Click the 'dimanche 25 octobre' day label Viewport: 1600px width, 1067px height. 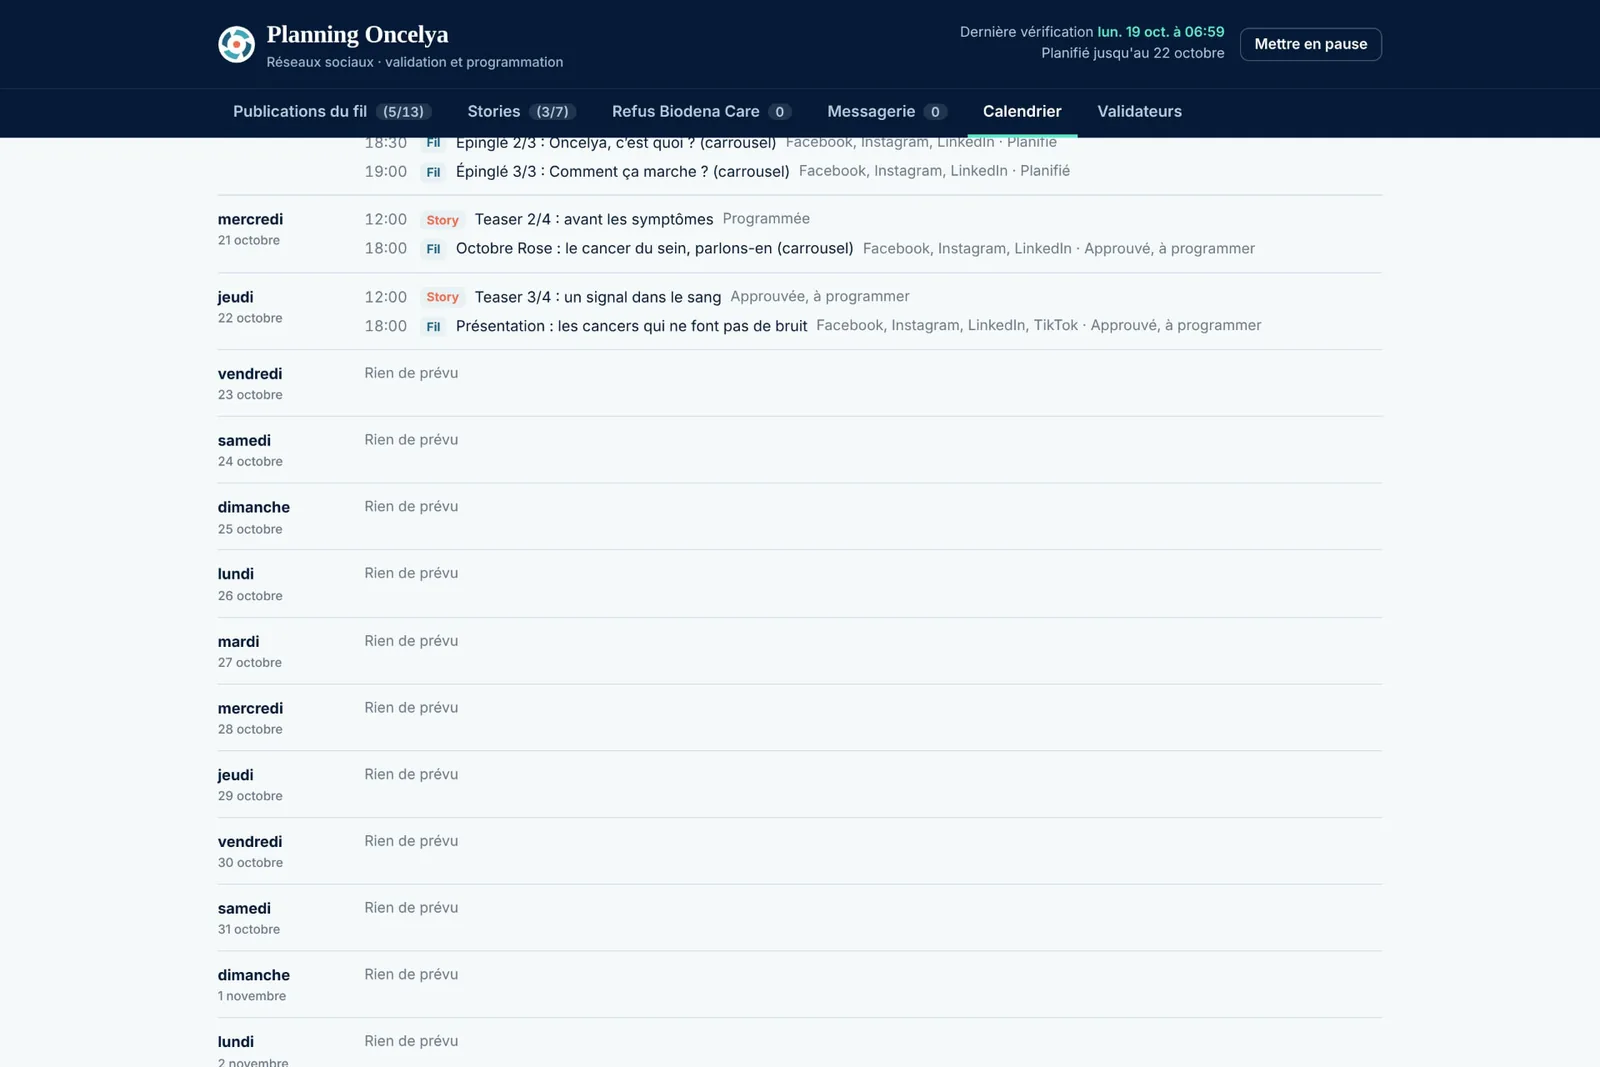coord(254,517)
